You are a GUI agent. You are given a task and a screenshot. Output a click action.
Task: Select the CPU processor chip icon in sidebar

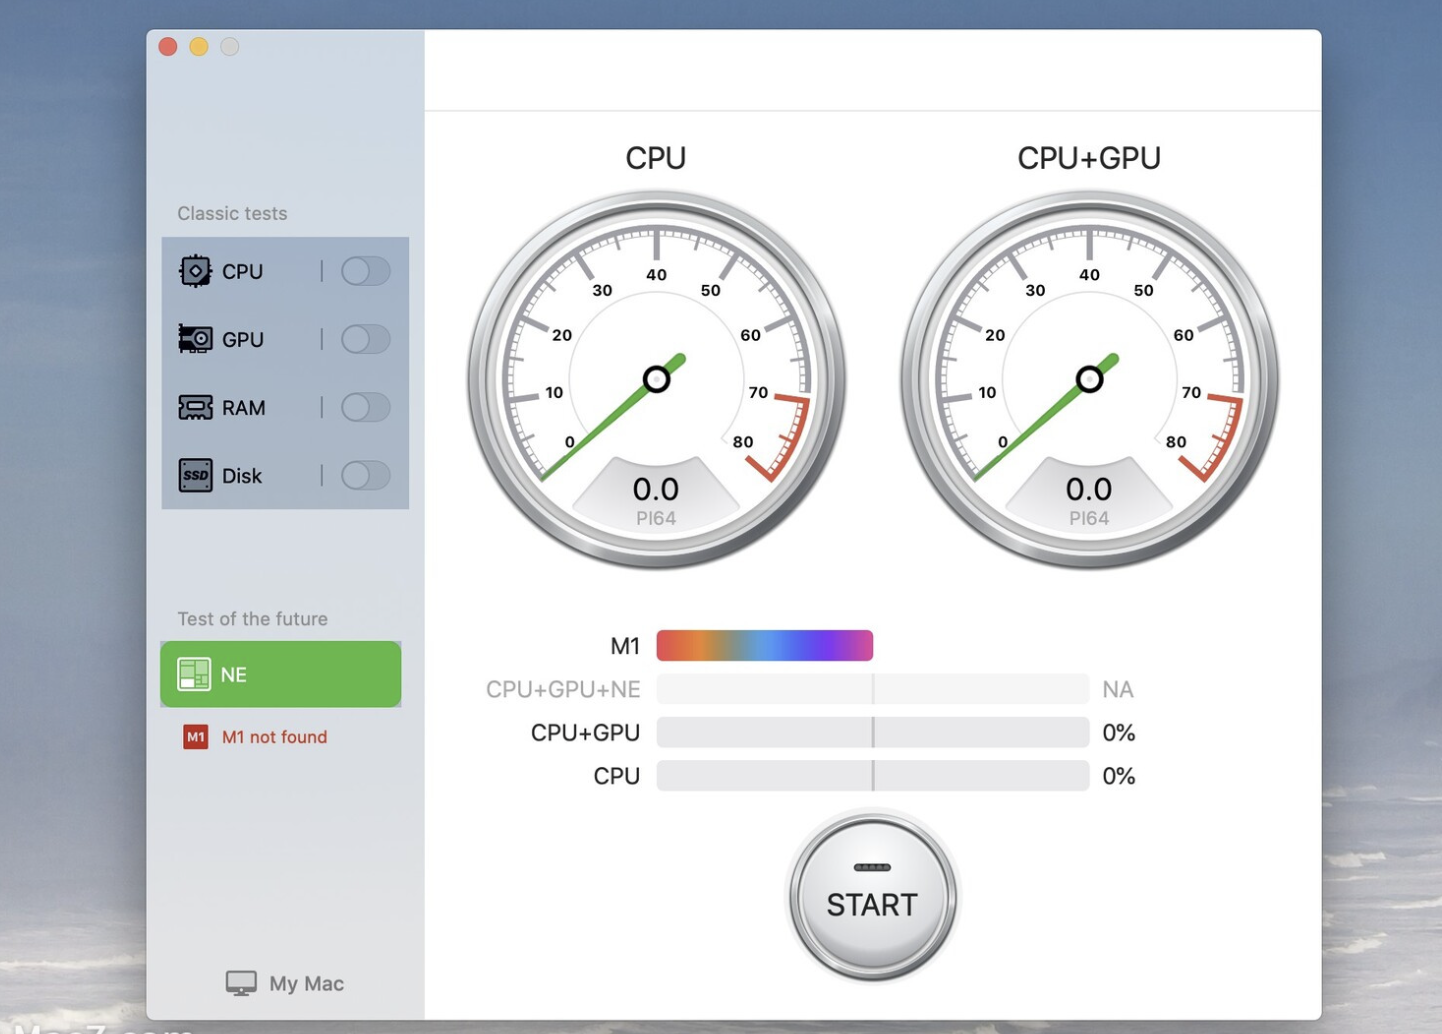point(195,270)
